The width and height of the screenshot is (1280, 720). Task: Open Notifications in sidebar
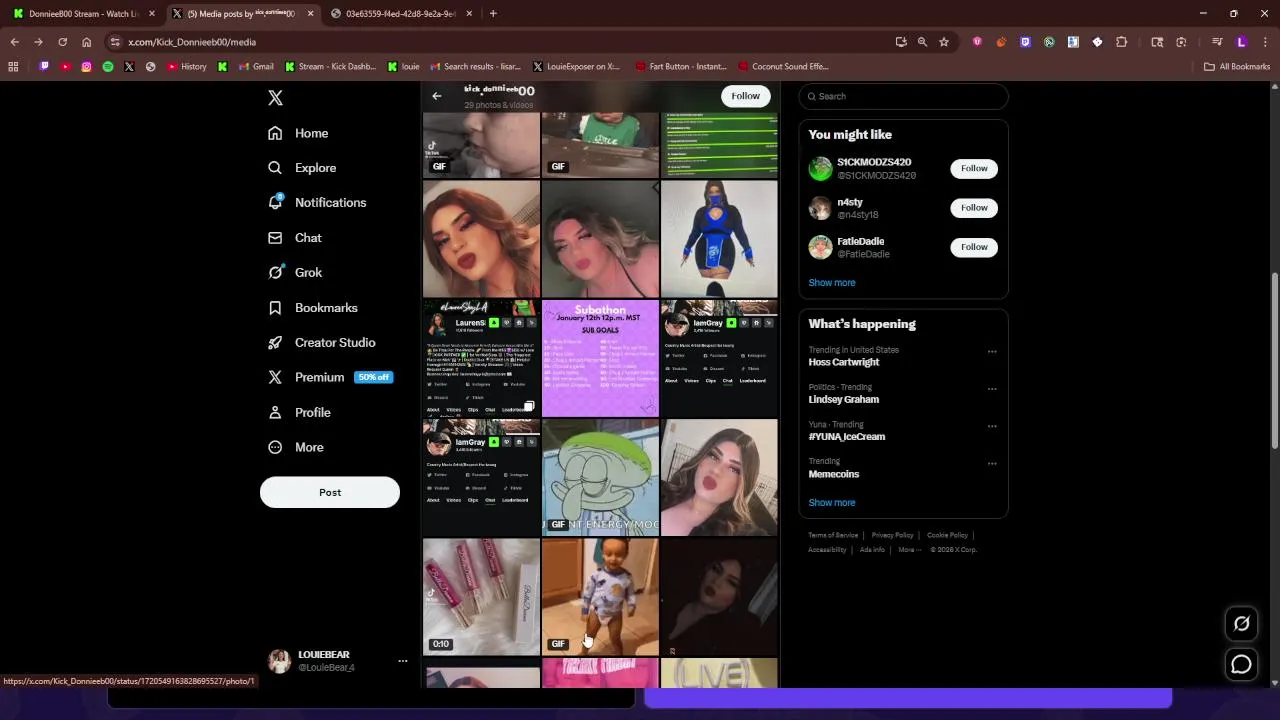(317, 203)
